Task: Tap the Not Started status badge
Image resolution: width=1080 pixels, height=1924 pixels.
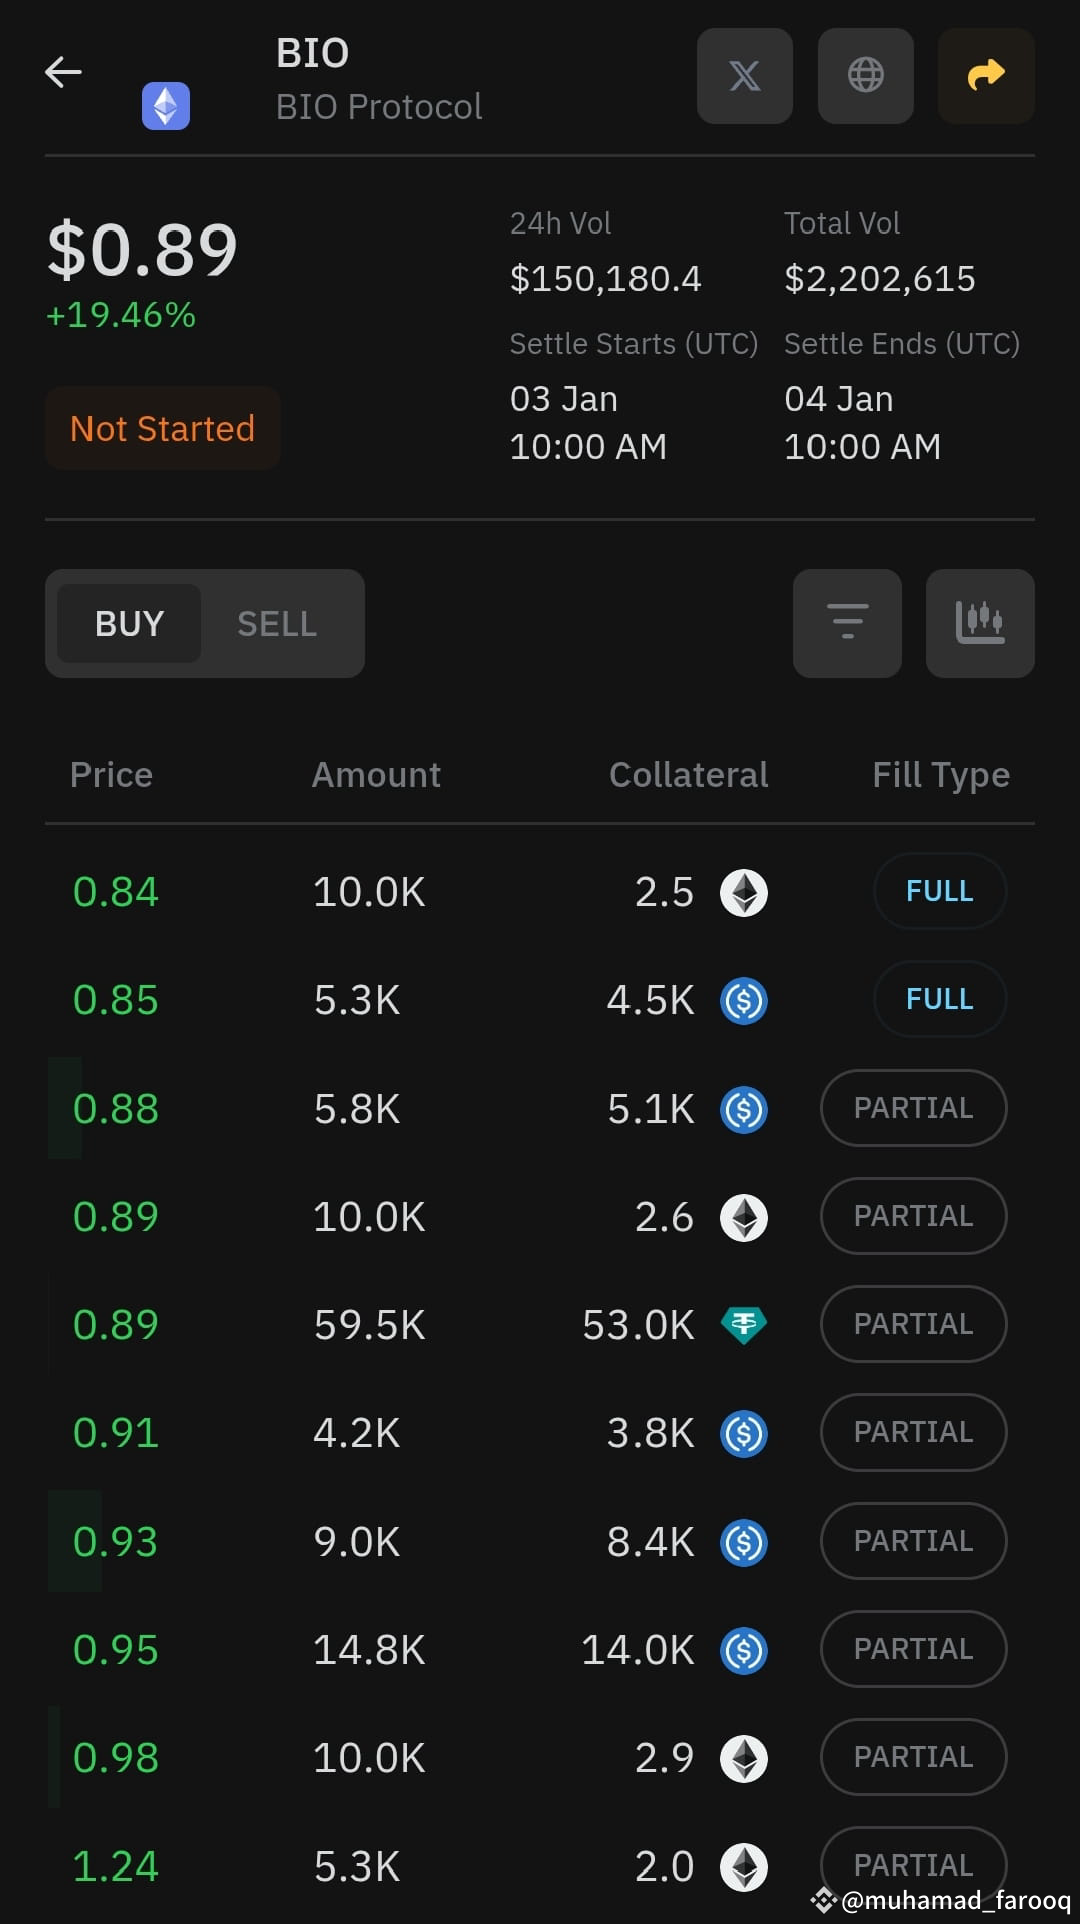Action: 162,428
